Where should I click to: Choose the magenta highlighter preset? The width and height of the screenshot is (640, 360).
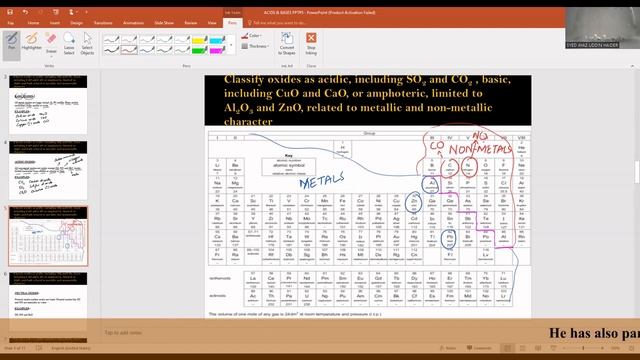pos(217,50)
